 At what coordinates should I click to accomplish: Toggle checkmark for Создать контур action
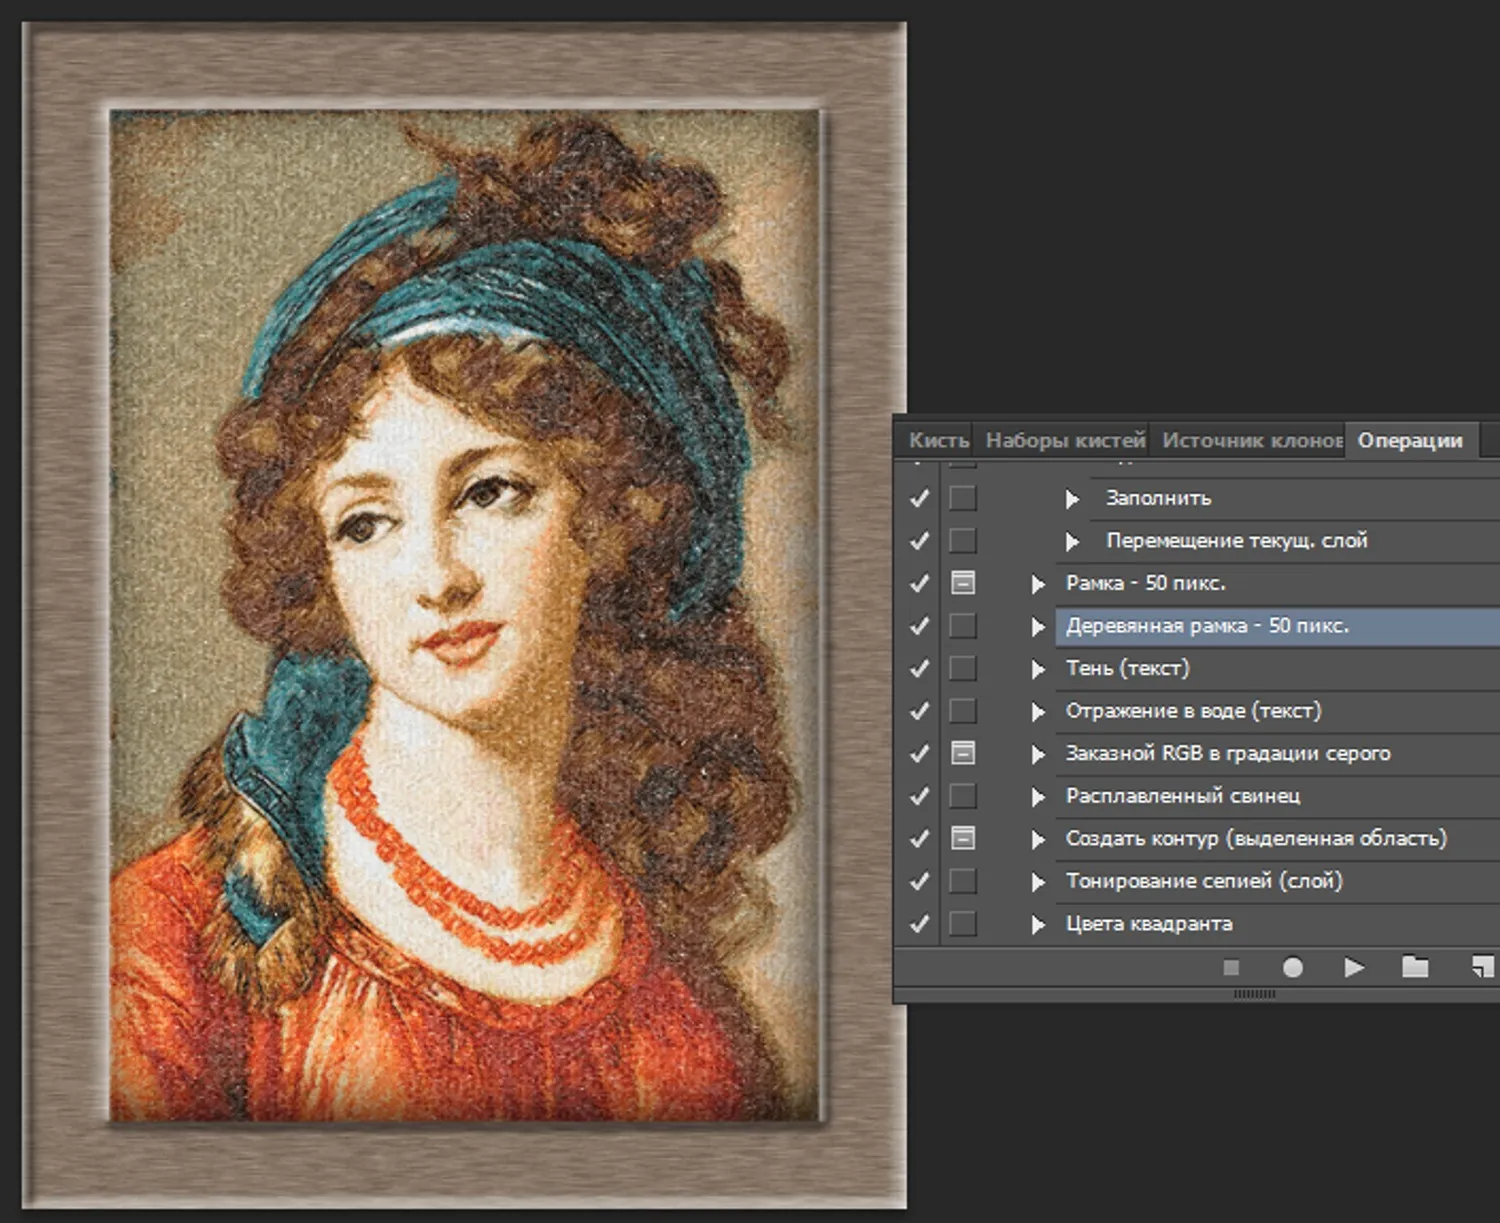920,838
